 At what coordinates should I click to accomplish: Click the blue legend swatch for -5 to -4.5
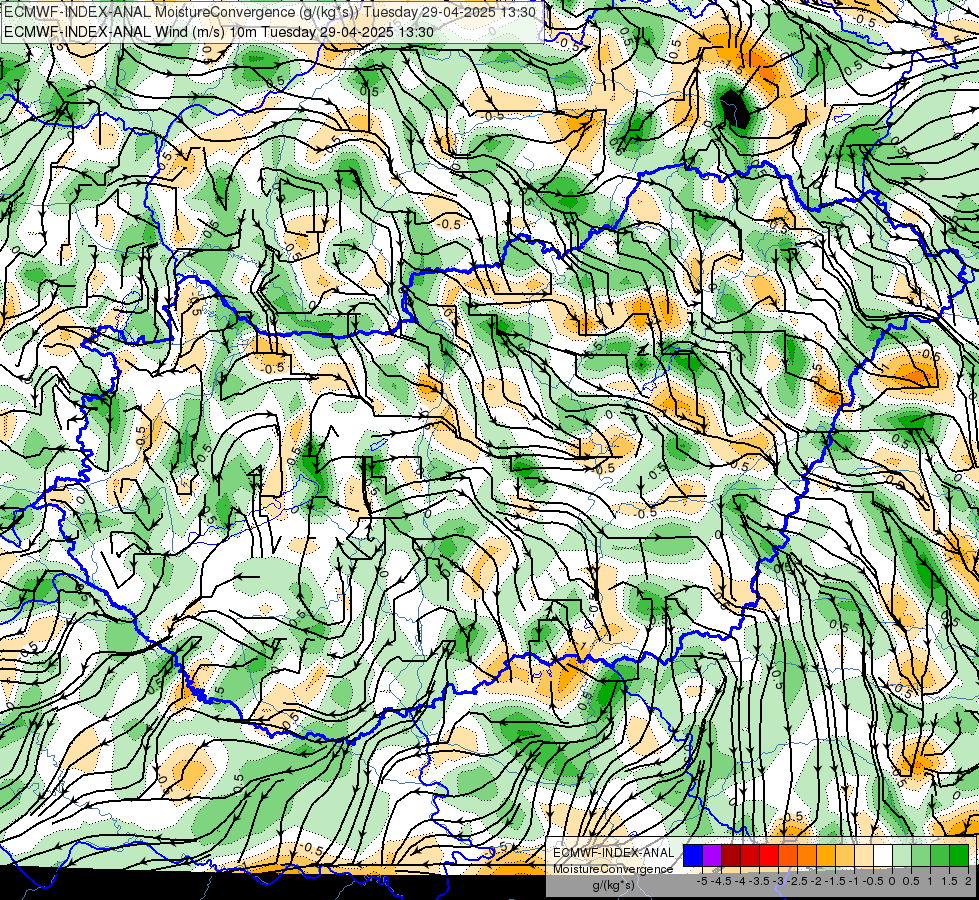693,855
